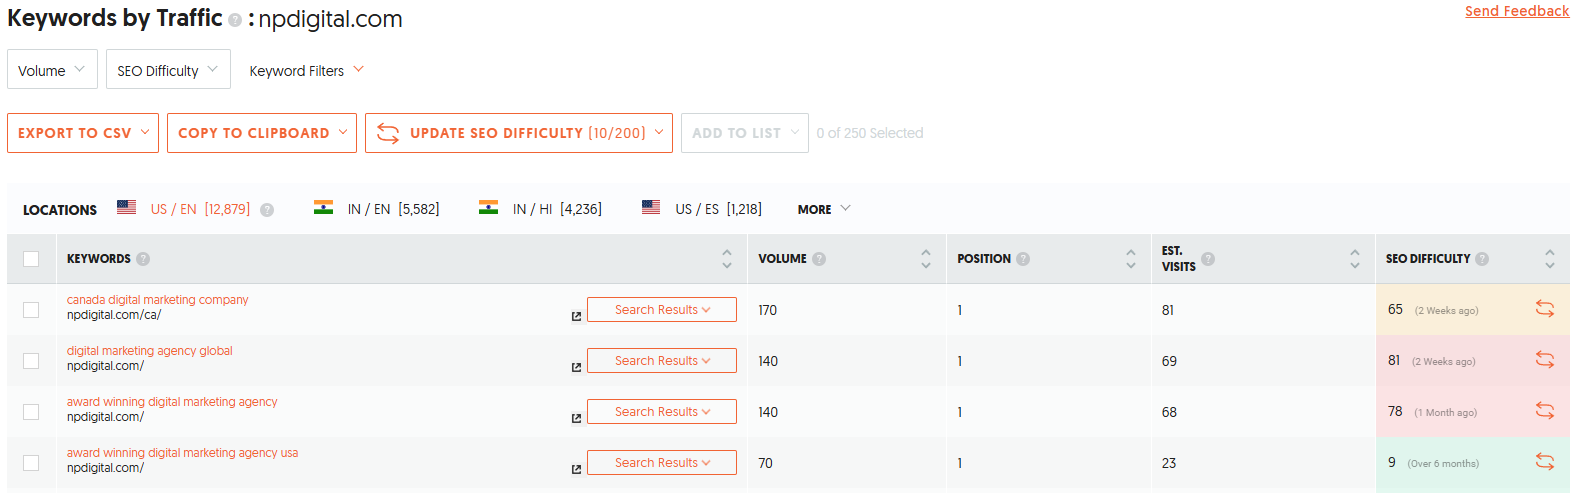
Task: Click the India flag beside IN / HI
Action: click(x=488, y=207)
